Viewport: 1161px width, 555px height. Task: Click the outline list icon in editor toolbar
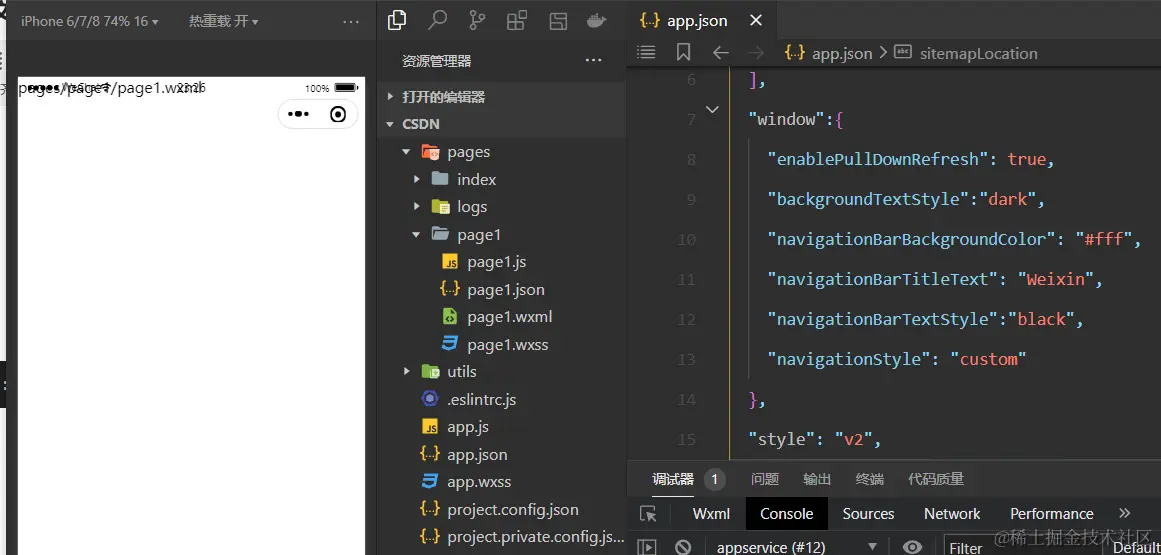(646, 53)
